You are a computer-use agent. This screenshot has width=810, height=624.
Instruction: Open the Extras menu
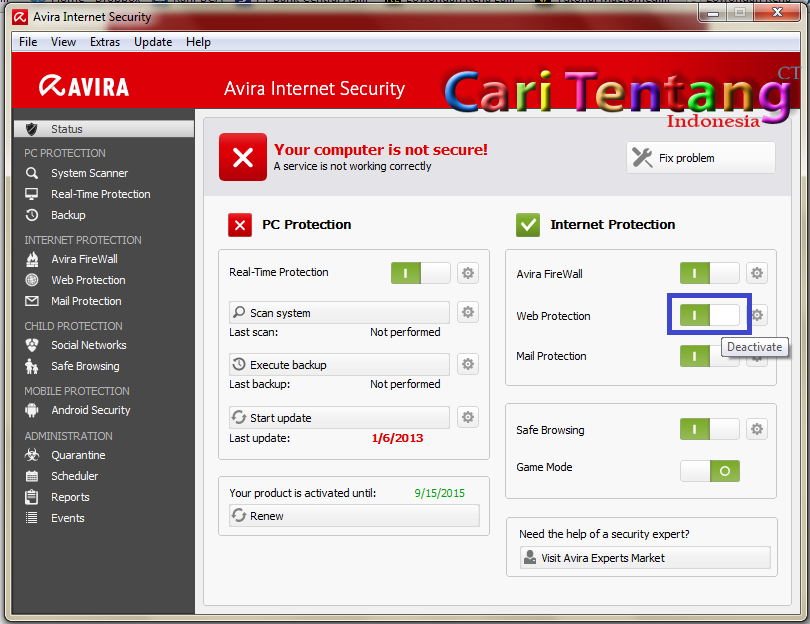[x=105, y=42]
